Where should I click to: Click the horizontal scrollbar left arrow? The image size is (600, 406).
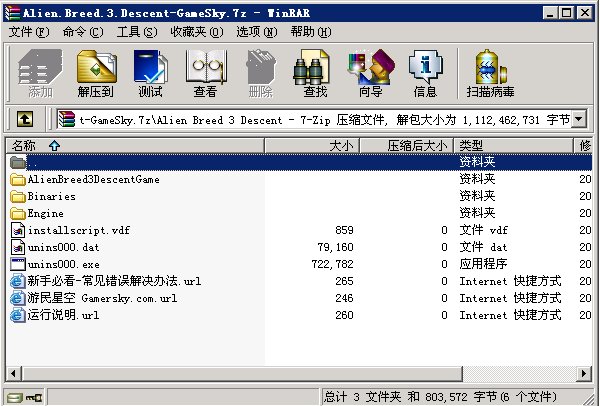(13, 373)
